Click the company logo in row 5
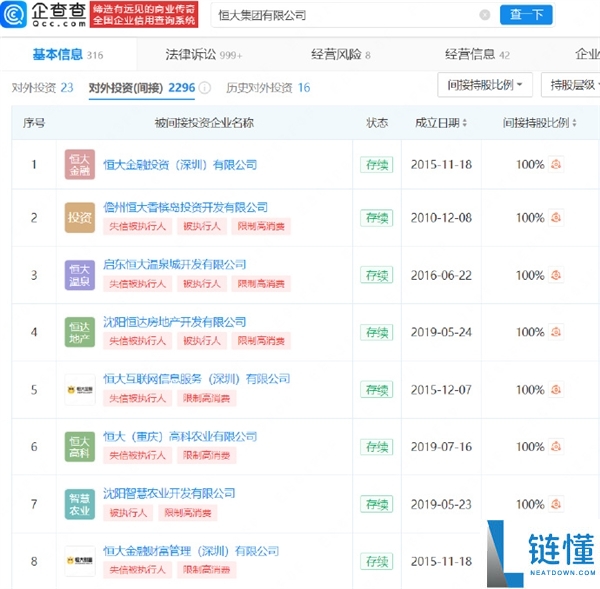Screen dimensions: 600x589 (x=80, y=390)
